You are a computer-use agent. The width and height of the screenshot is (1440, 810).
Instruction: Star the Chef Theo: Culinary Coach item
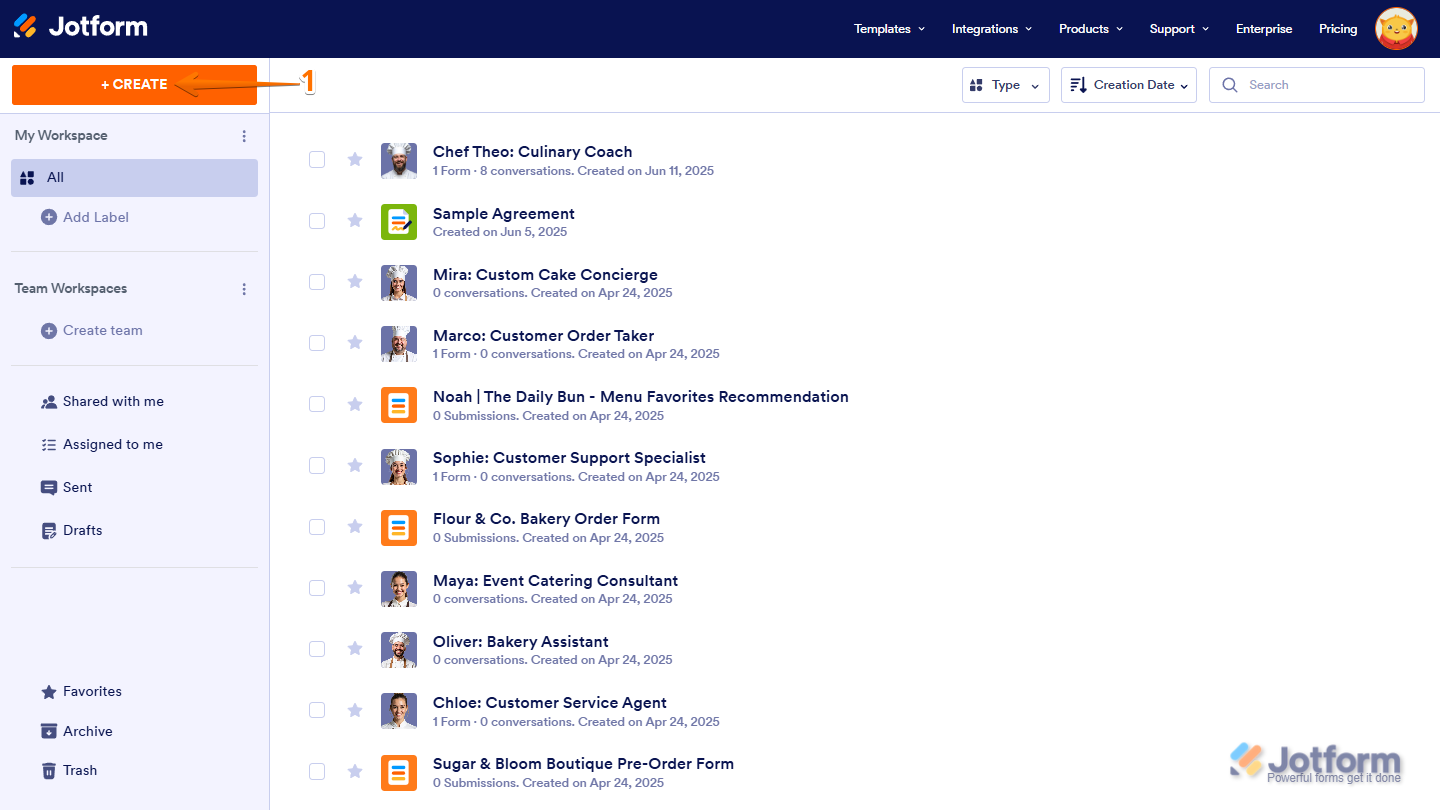(355, 159)
